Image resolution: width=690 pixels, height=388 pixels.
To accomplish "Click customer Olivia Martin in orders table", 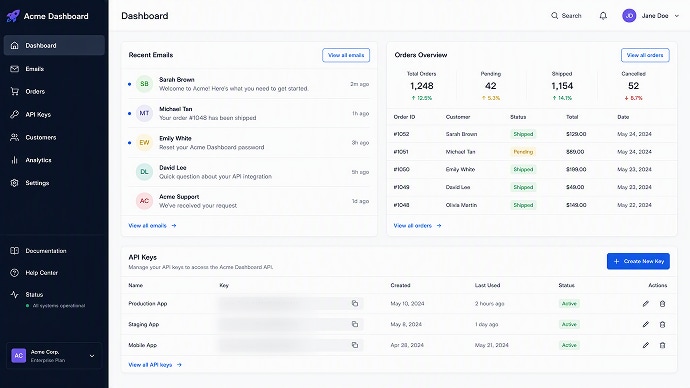I will pos(461,205).
